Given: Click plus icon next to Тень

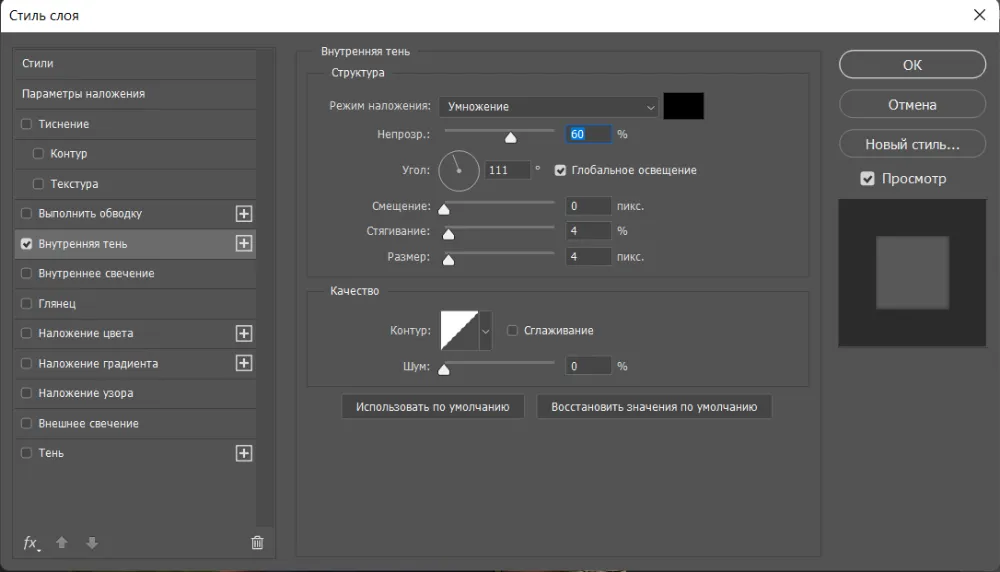Looking at the screenshot, I should pos(243,454).
